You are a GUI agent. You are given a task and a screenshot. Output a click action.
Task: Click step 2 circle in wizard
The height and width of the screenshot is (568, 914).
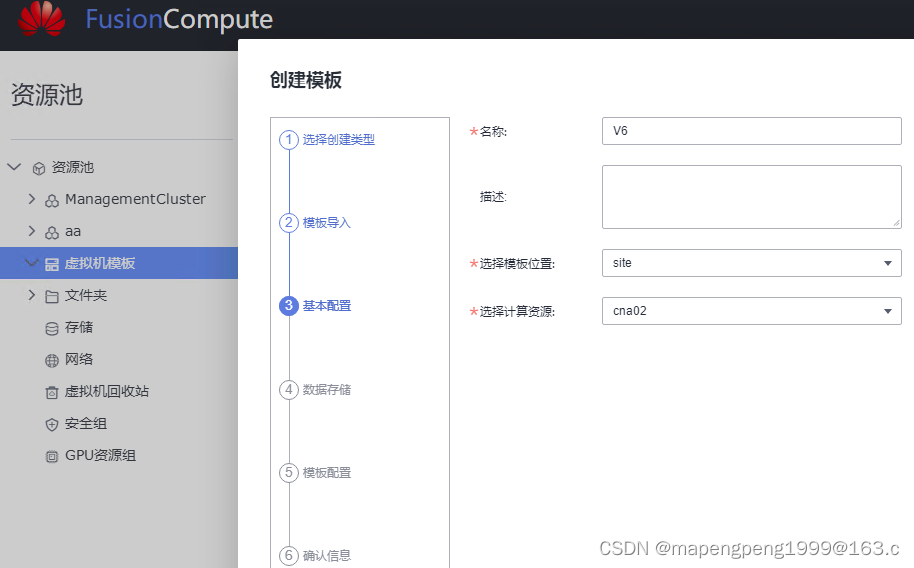(x=289, y=223)
